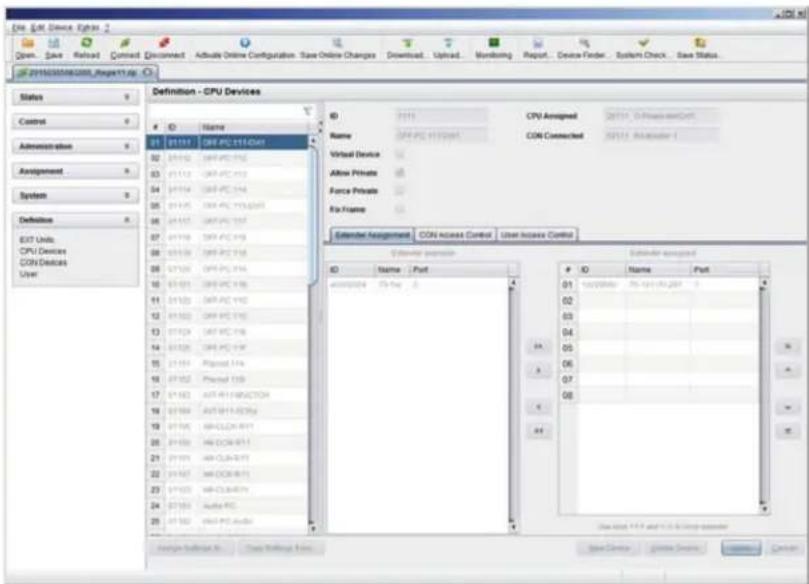Click the highlighted Apply button
The image size is (809, 584).
[x=741, y=548]
